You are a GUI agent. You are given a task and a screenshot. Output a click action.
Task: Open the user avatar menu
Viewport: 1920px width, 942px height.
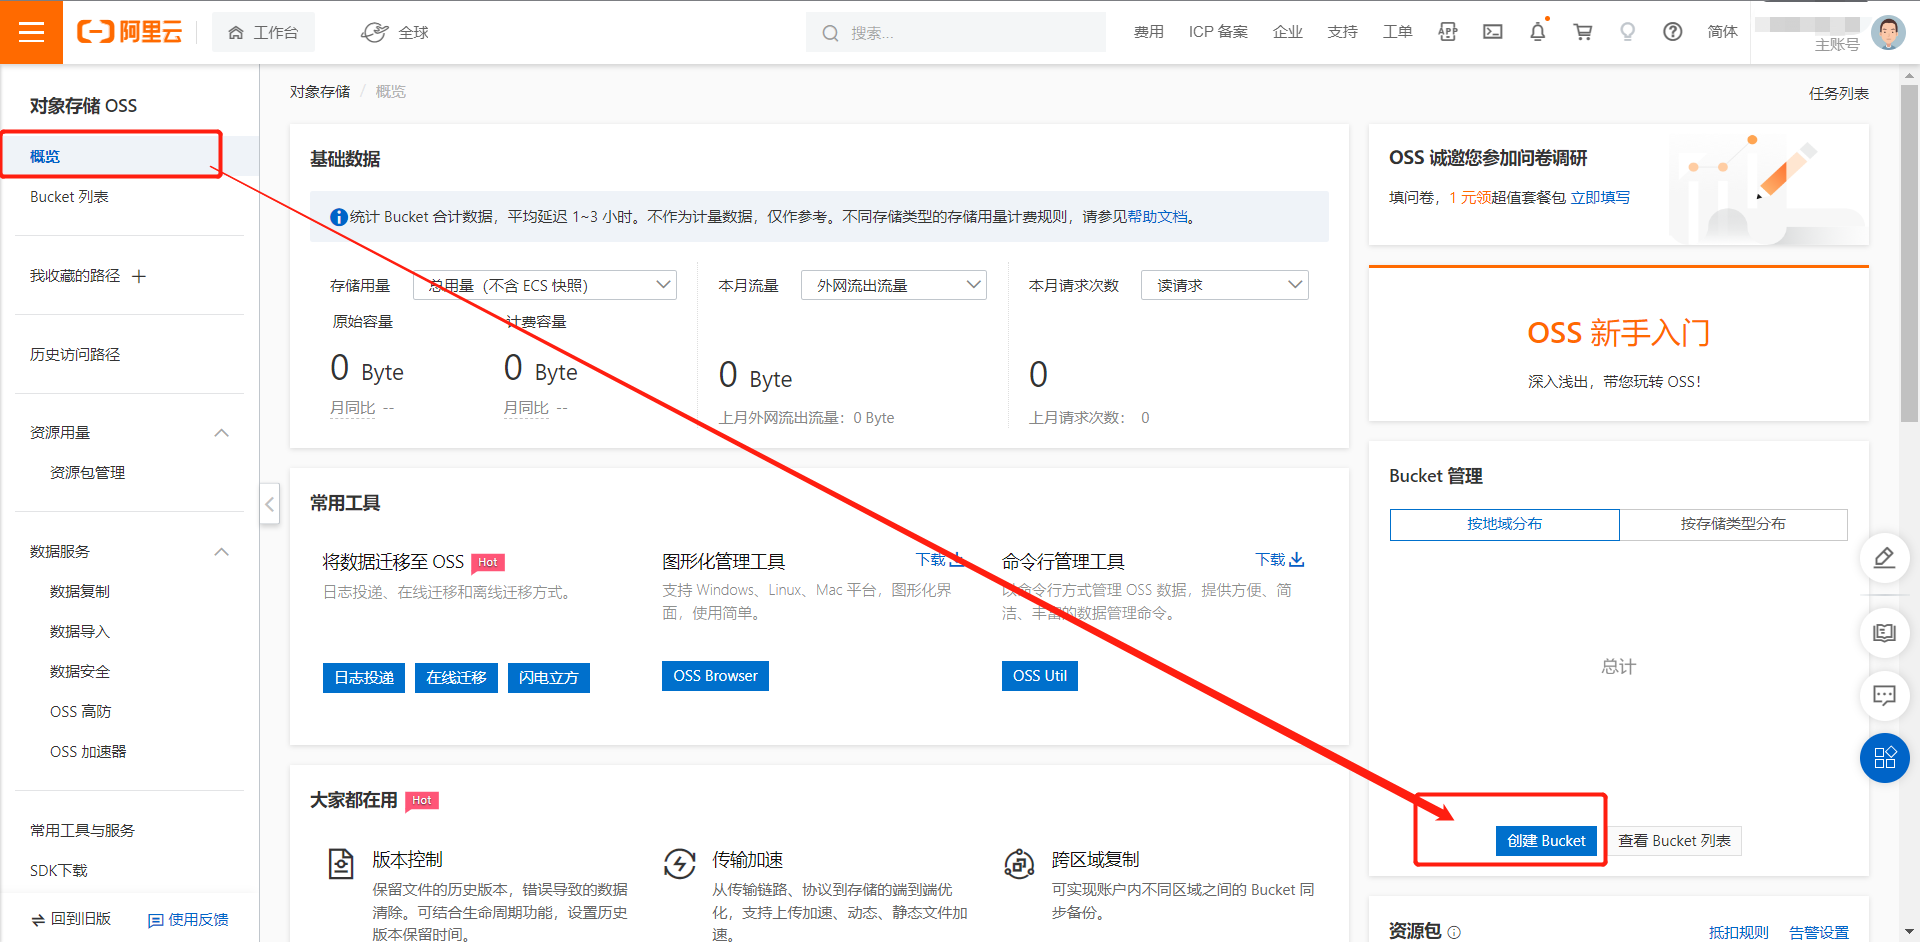point(1888,32)
